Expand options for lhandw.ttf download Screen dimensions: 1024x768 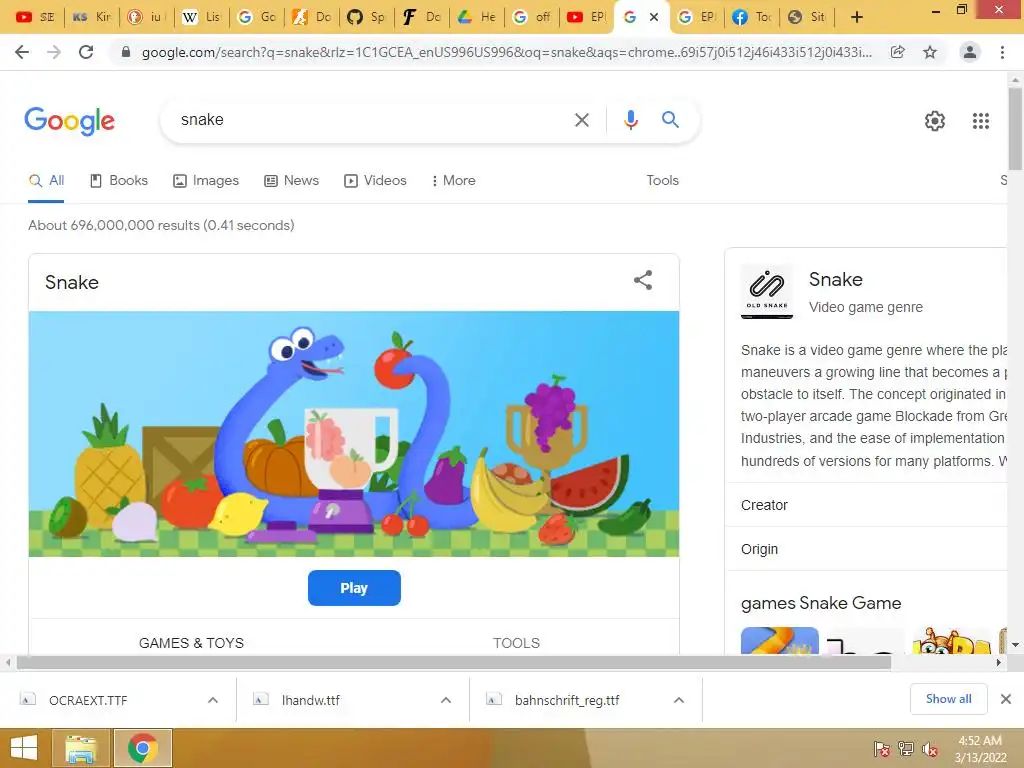446,700
